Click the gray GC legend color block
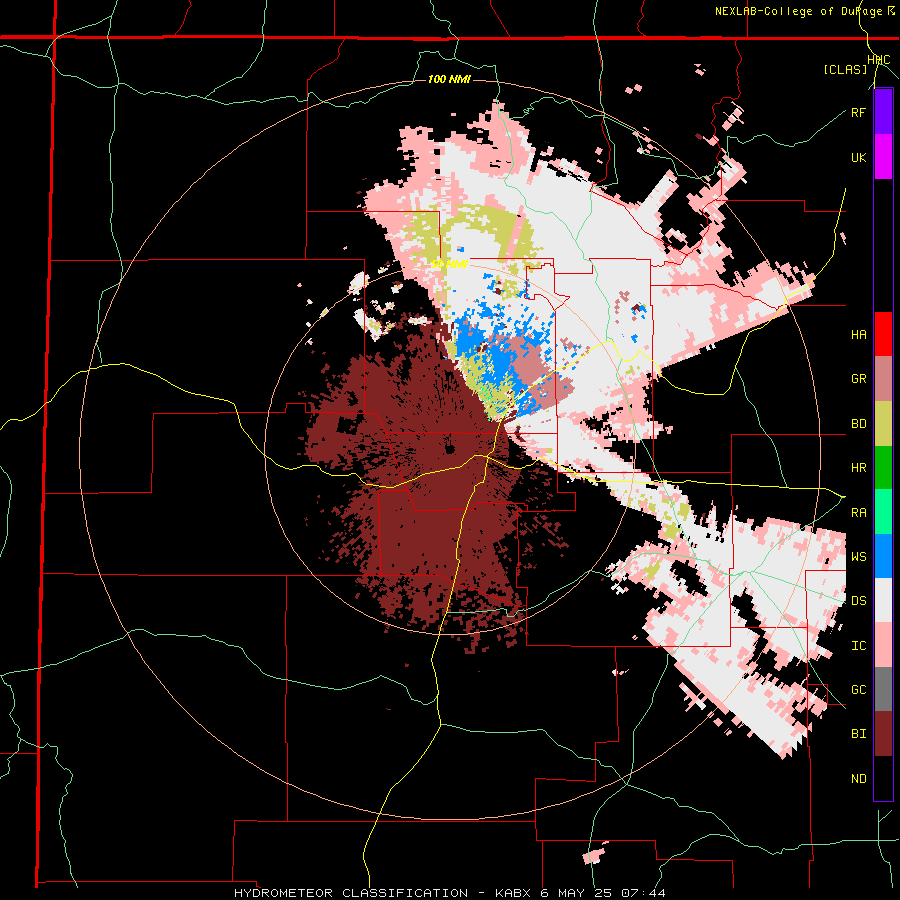This screenshot has height=900, width=900. point(883,689)
